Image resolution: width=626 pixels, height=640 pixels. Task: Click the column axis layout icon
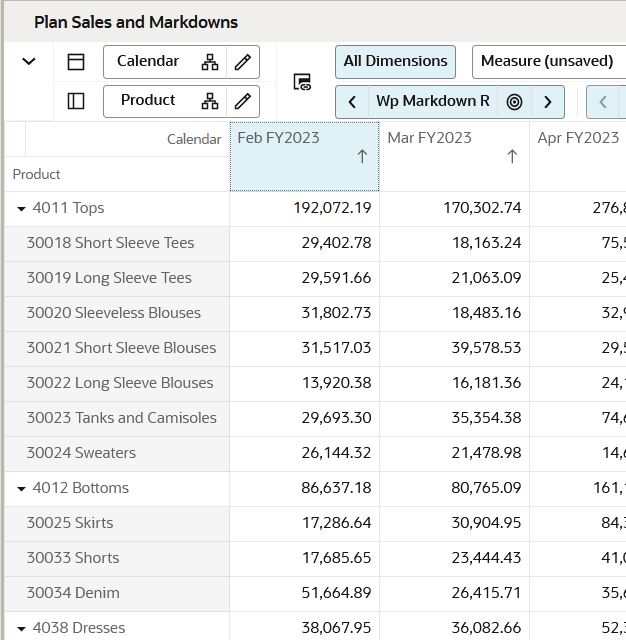pyautogui.click(x=76, y=62)
